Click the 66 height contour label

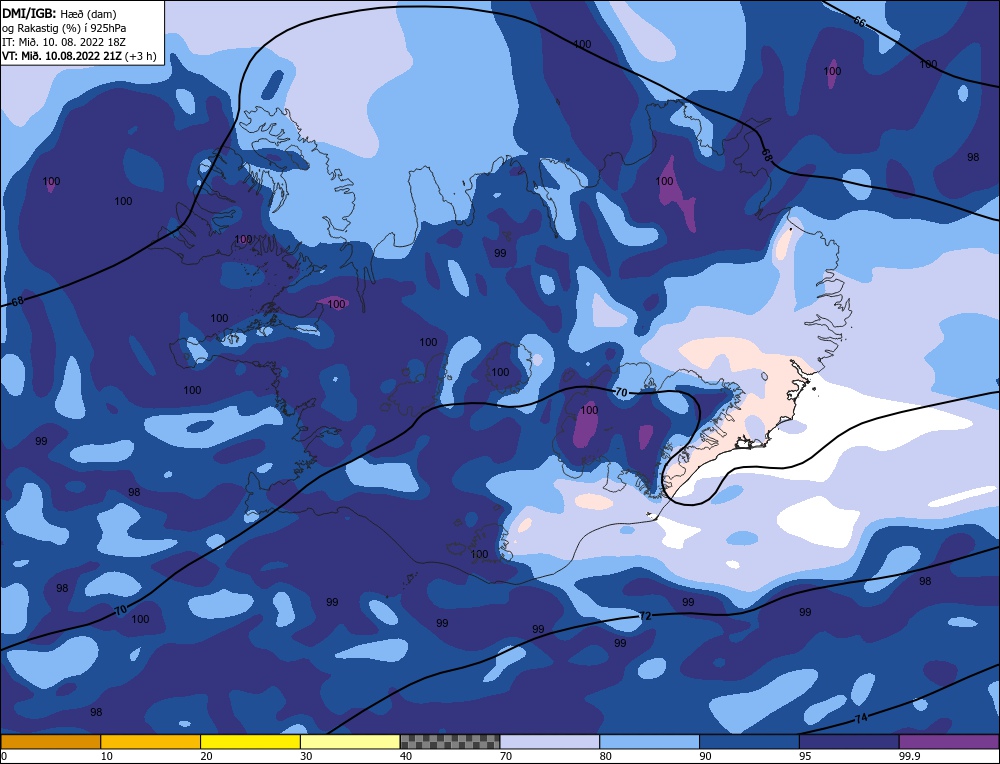tap(860, 22)
